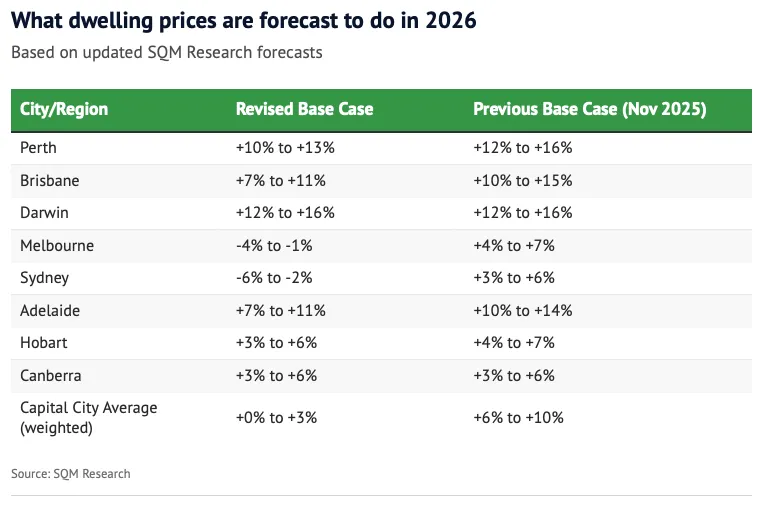This screenshot has width=761, height=507.
Task: Select the Perth row label
Action: pyautogui.click(x=39, y=147)
